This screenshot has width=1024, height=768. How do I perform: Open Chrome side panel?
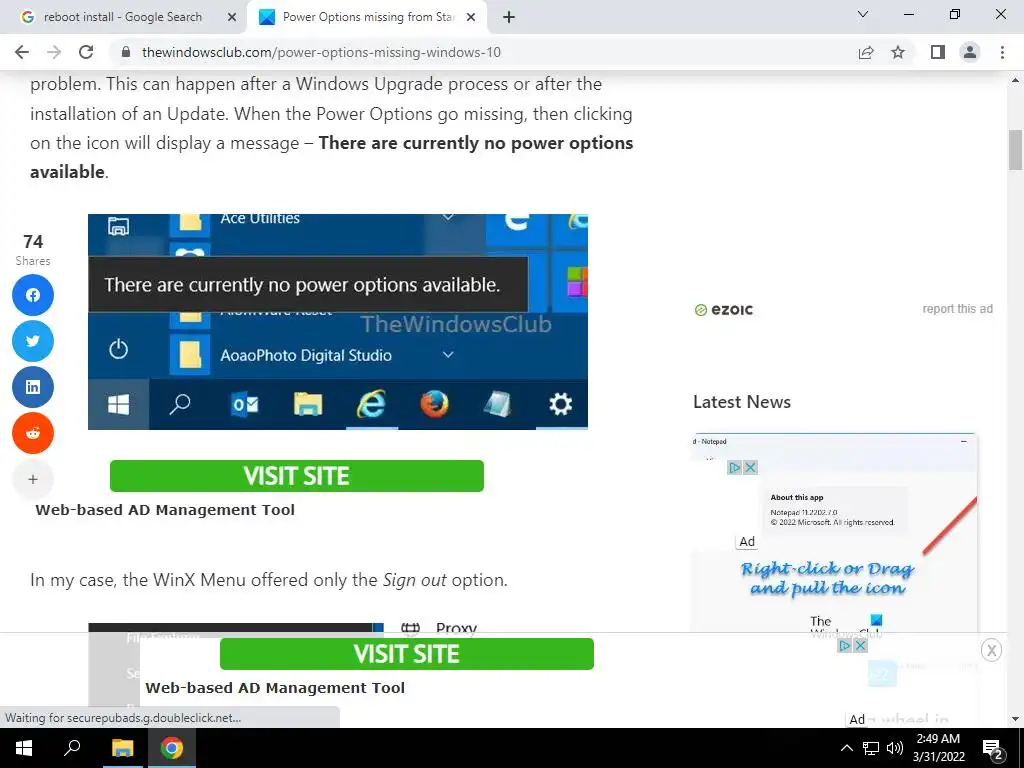point(938,52)
